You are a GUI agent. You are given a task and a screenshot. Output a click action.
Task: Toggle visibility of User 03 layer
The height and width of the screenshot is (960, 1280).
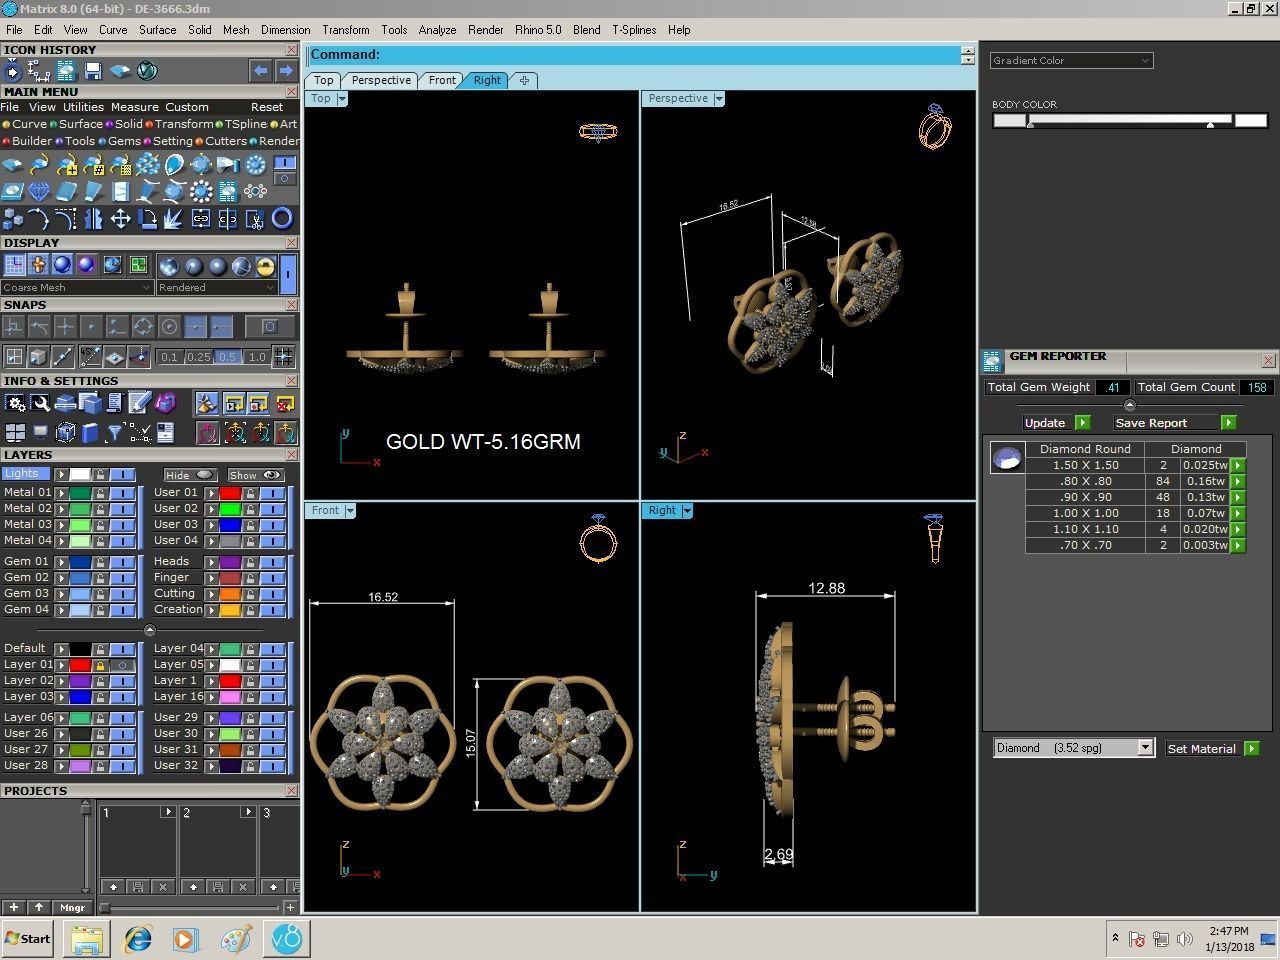pyautogui.click(x=272, y=525)
